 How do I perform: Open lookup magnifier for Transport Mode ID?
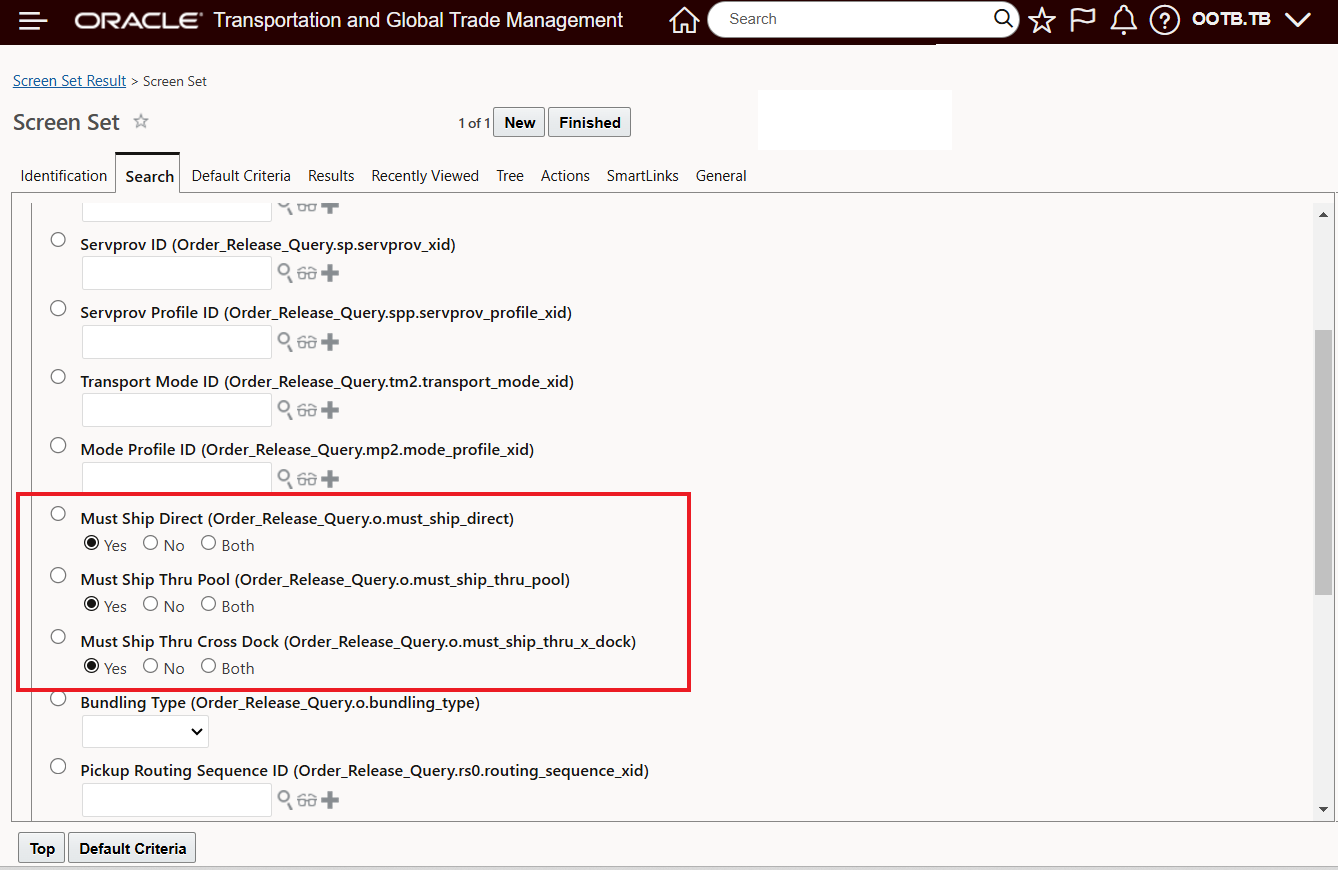pyautogui.click(x=285, y=410)
